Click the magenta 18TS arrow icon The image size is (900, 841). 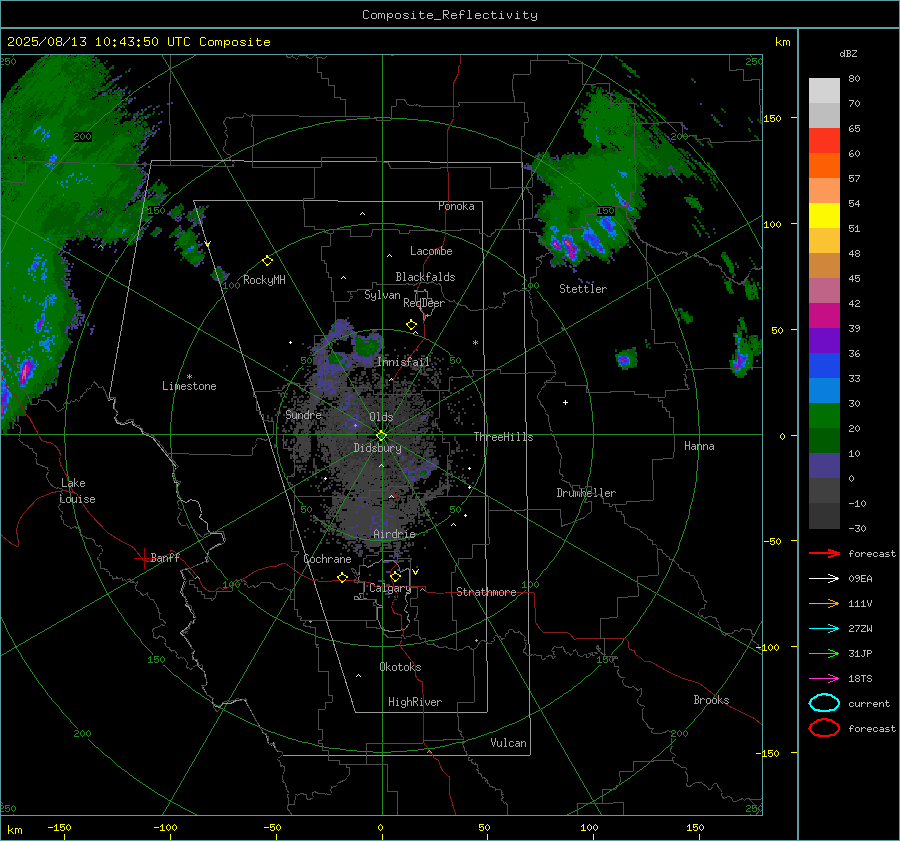[x=824, y=679]
